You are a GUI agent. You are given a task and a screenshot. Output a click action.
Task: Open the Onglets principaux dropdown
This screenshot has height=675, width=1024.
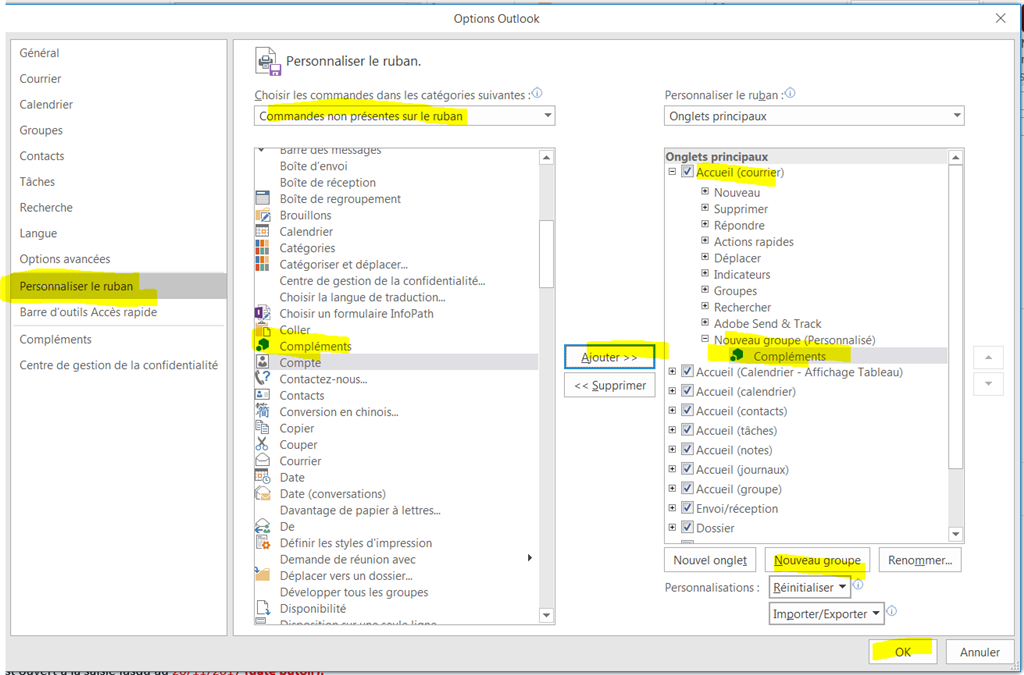pos(814,116)
